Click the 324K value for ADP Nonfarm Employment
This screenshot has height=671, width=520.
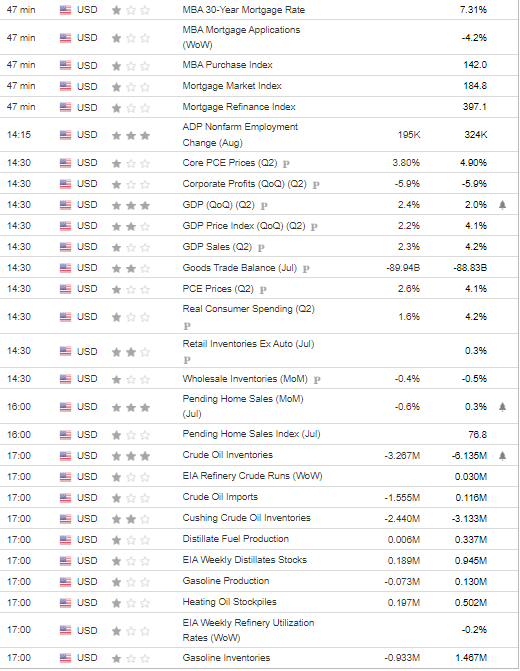click(475, 135)
